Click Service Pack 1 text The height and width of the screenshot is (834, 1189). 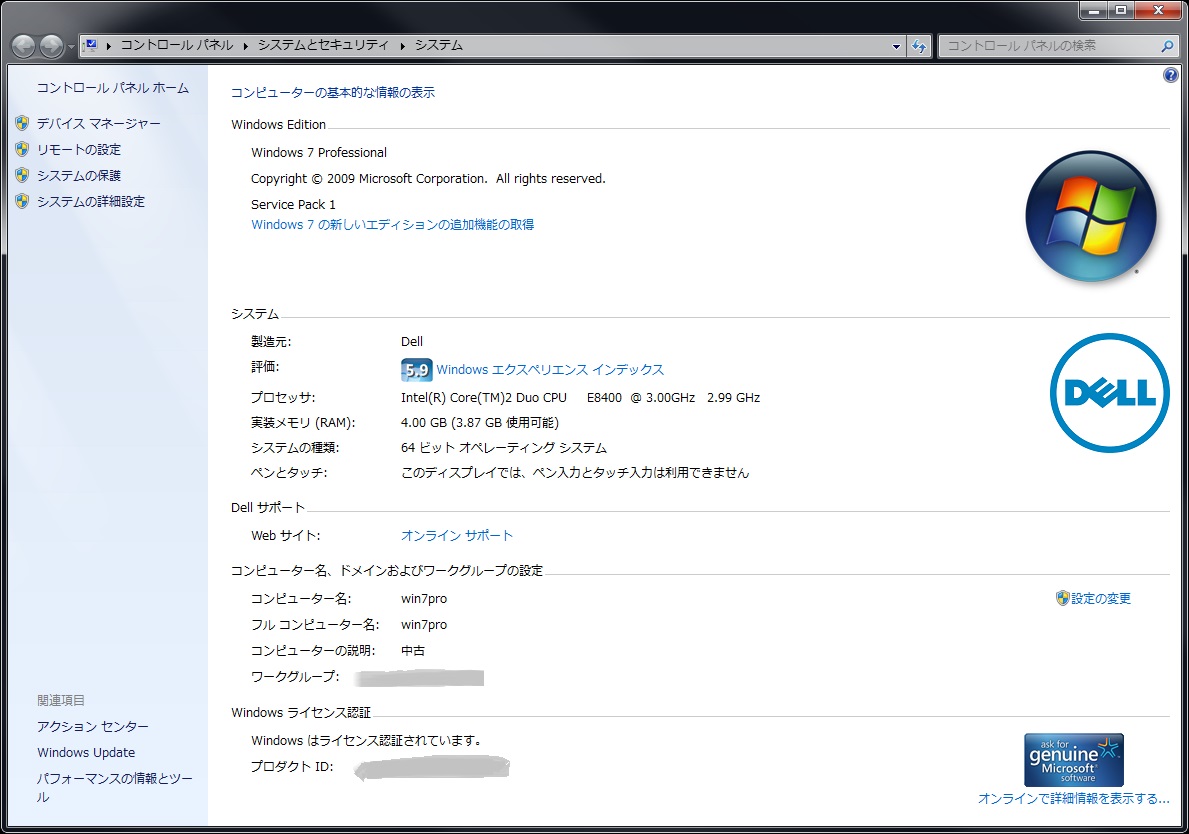pyautogui.click(x=293, y=204)
